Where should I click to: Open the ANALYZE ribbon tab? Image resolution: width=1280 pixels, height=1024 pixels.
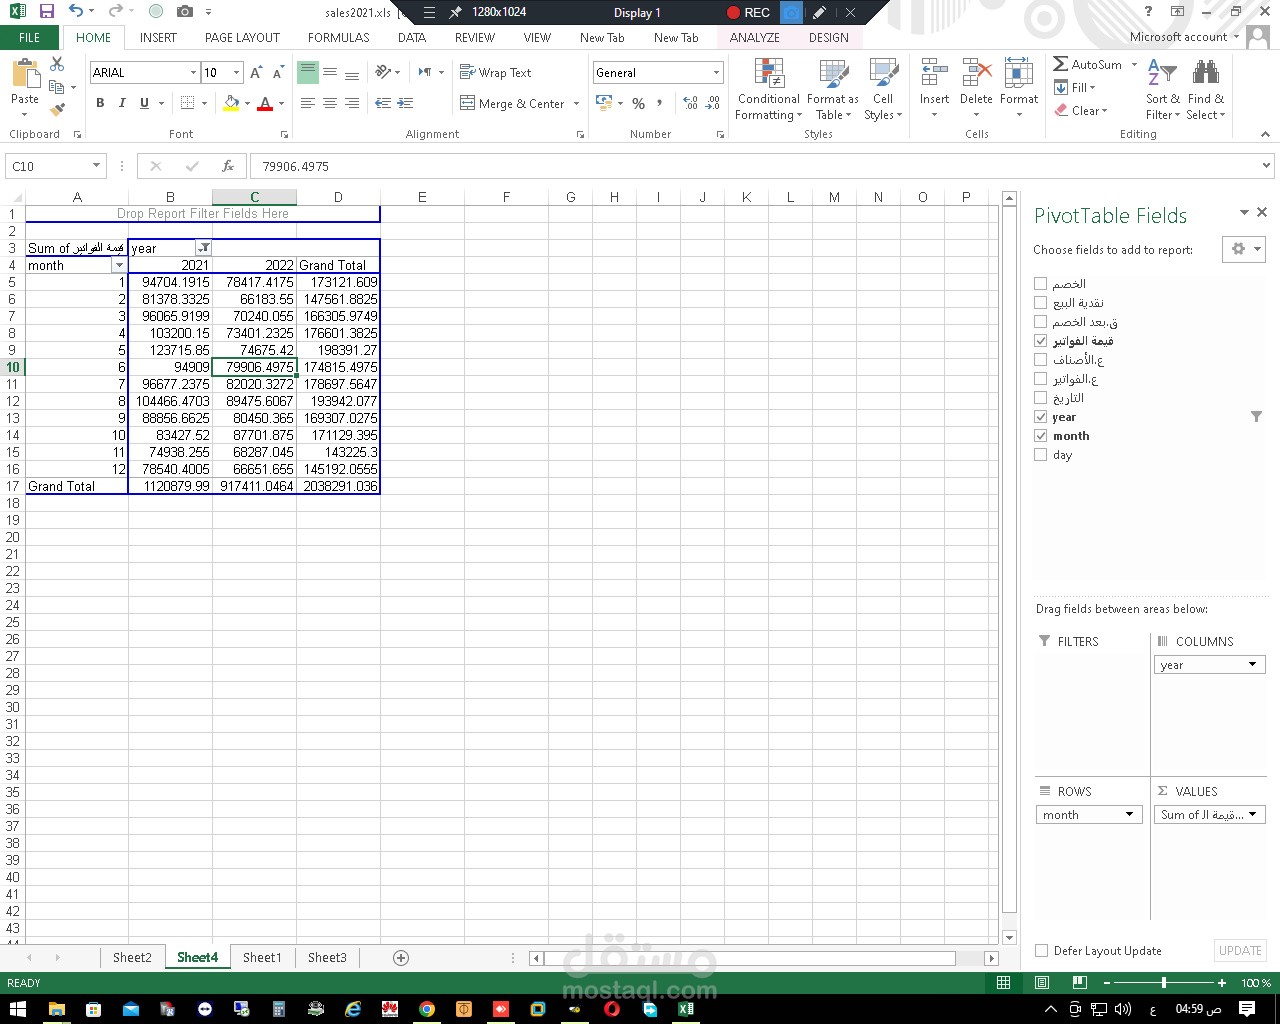coord(754,37)
